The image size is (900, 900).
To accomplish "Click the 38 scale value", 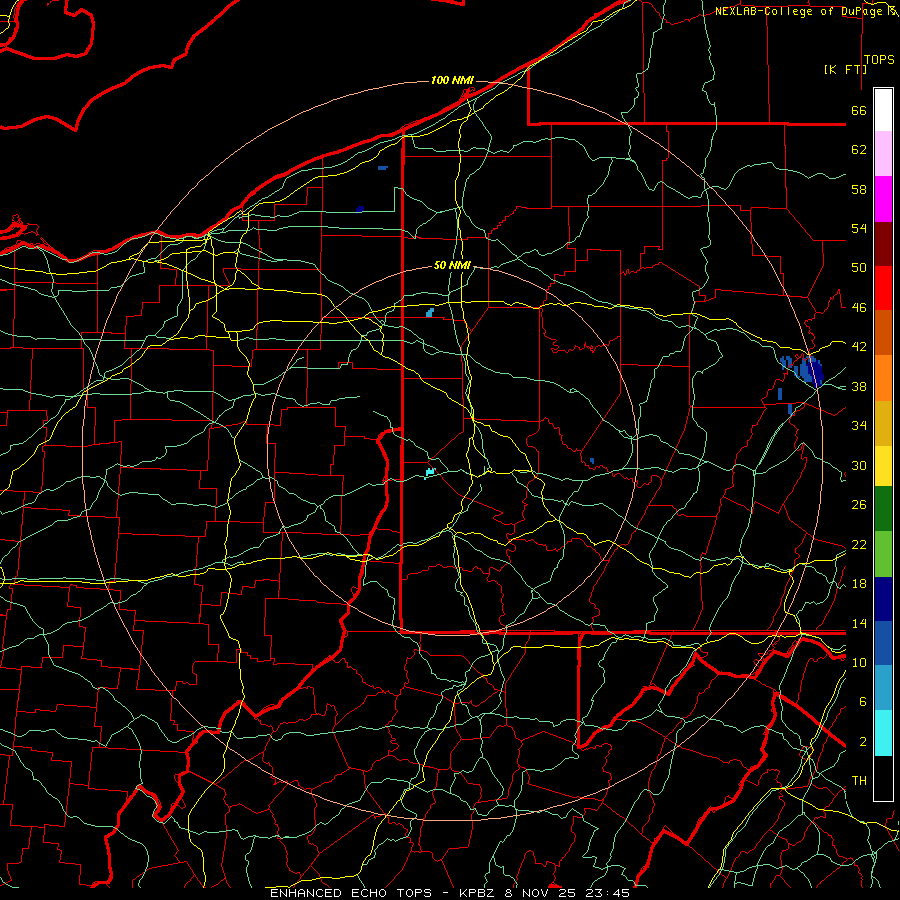I will (859, 387).
